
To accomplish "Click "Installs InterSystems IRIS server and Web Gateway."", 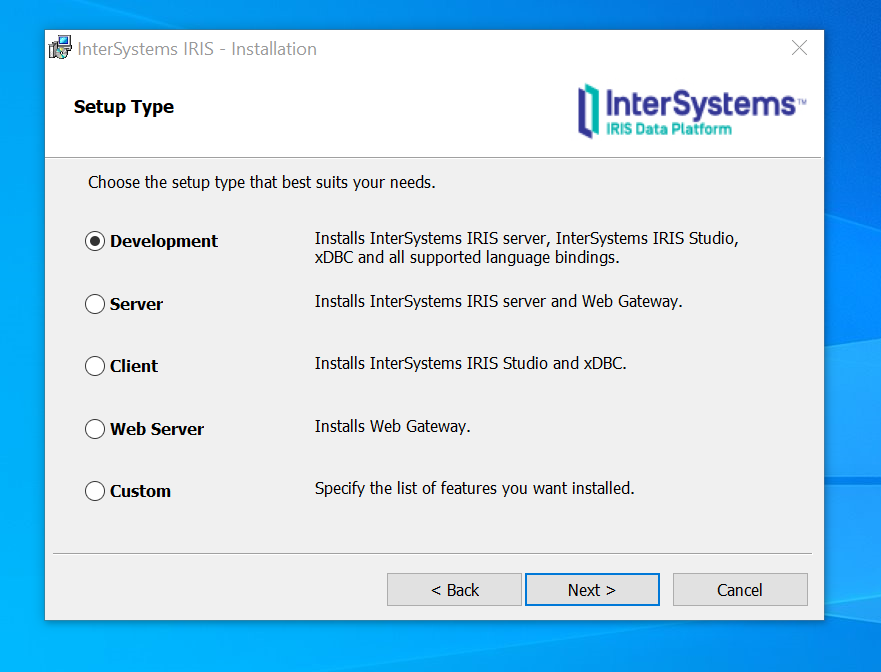I will pyautogui.click(x=498, y=302).
